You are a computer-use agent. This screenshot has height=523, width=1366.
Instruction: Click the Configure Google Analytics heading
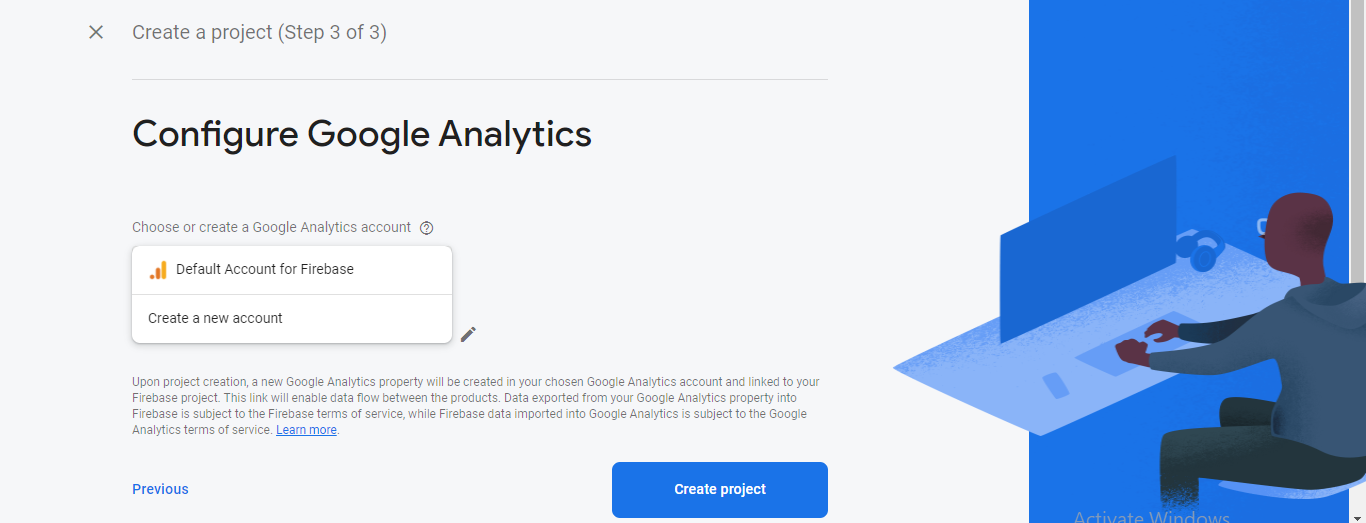coord(362,134)
